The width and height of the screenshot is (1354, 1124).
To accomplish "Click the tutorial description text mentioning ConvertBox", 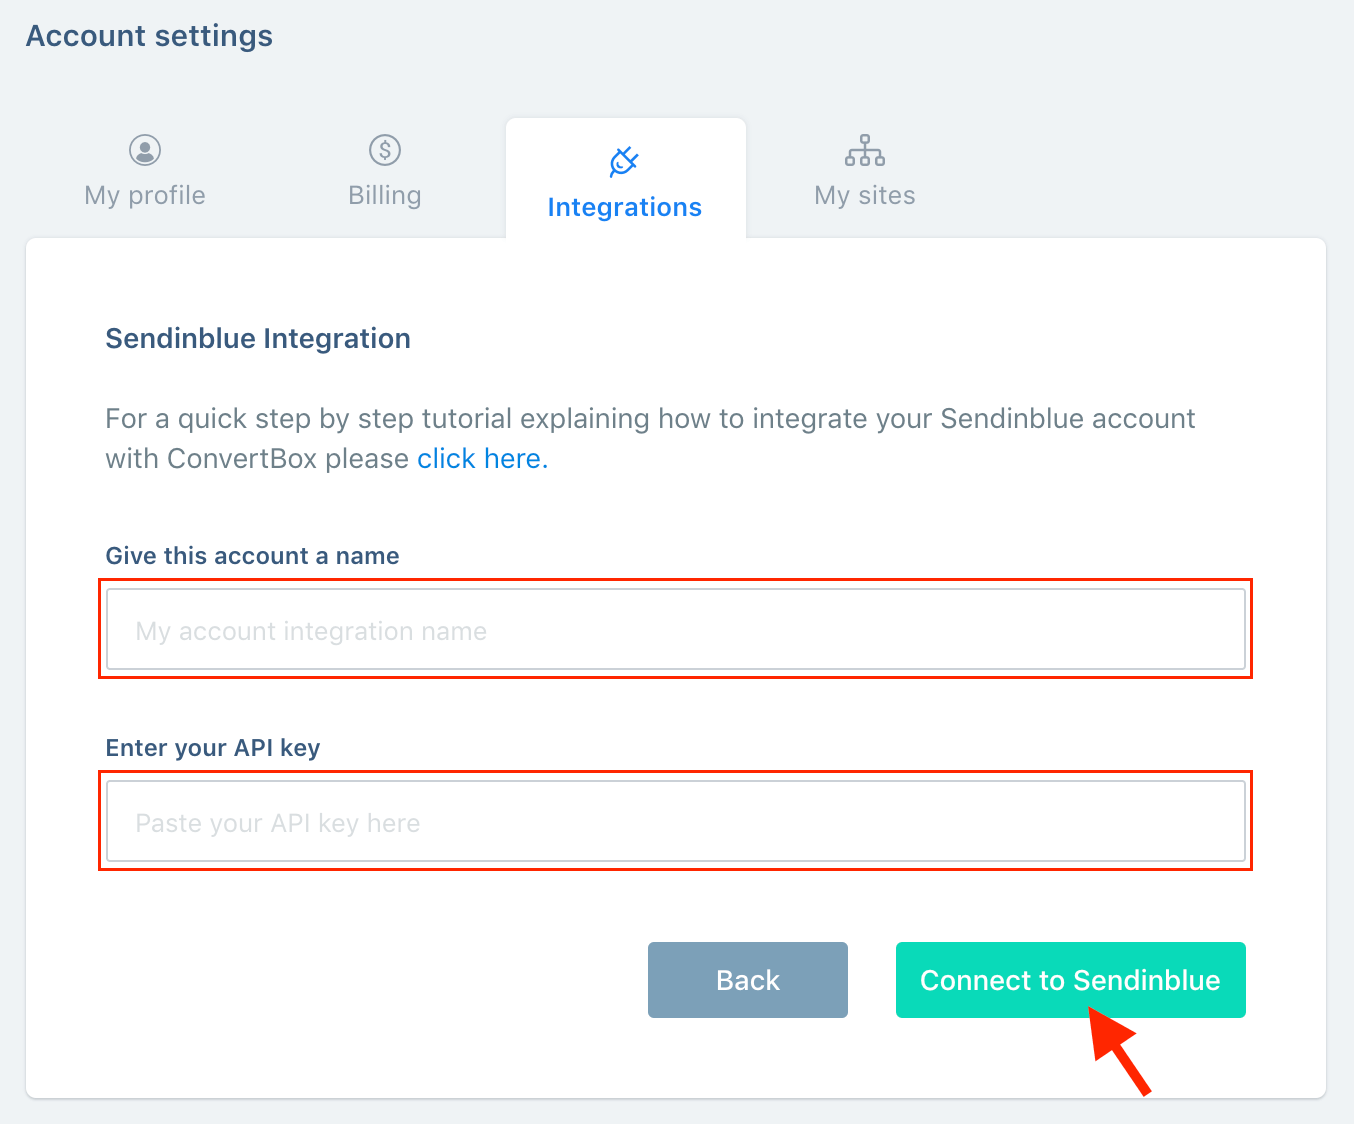I will click(x=650, y=438).
